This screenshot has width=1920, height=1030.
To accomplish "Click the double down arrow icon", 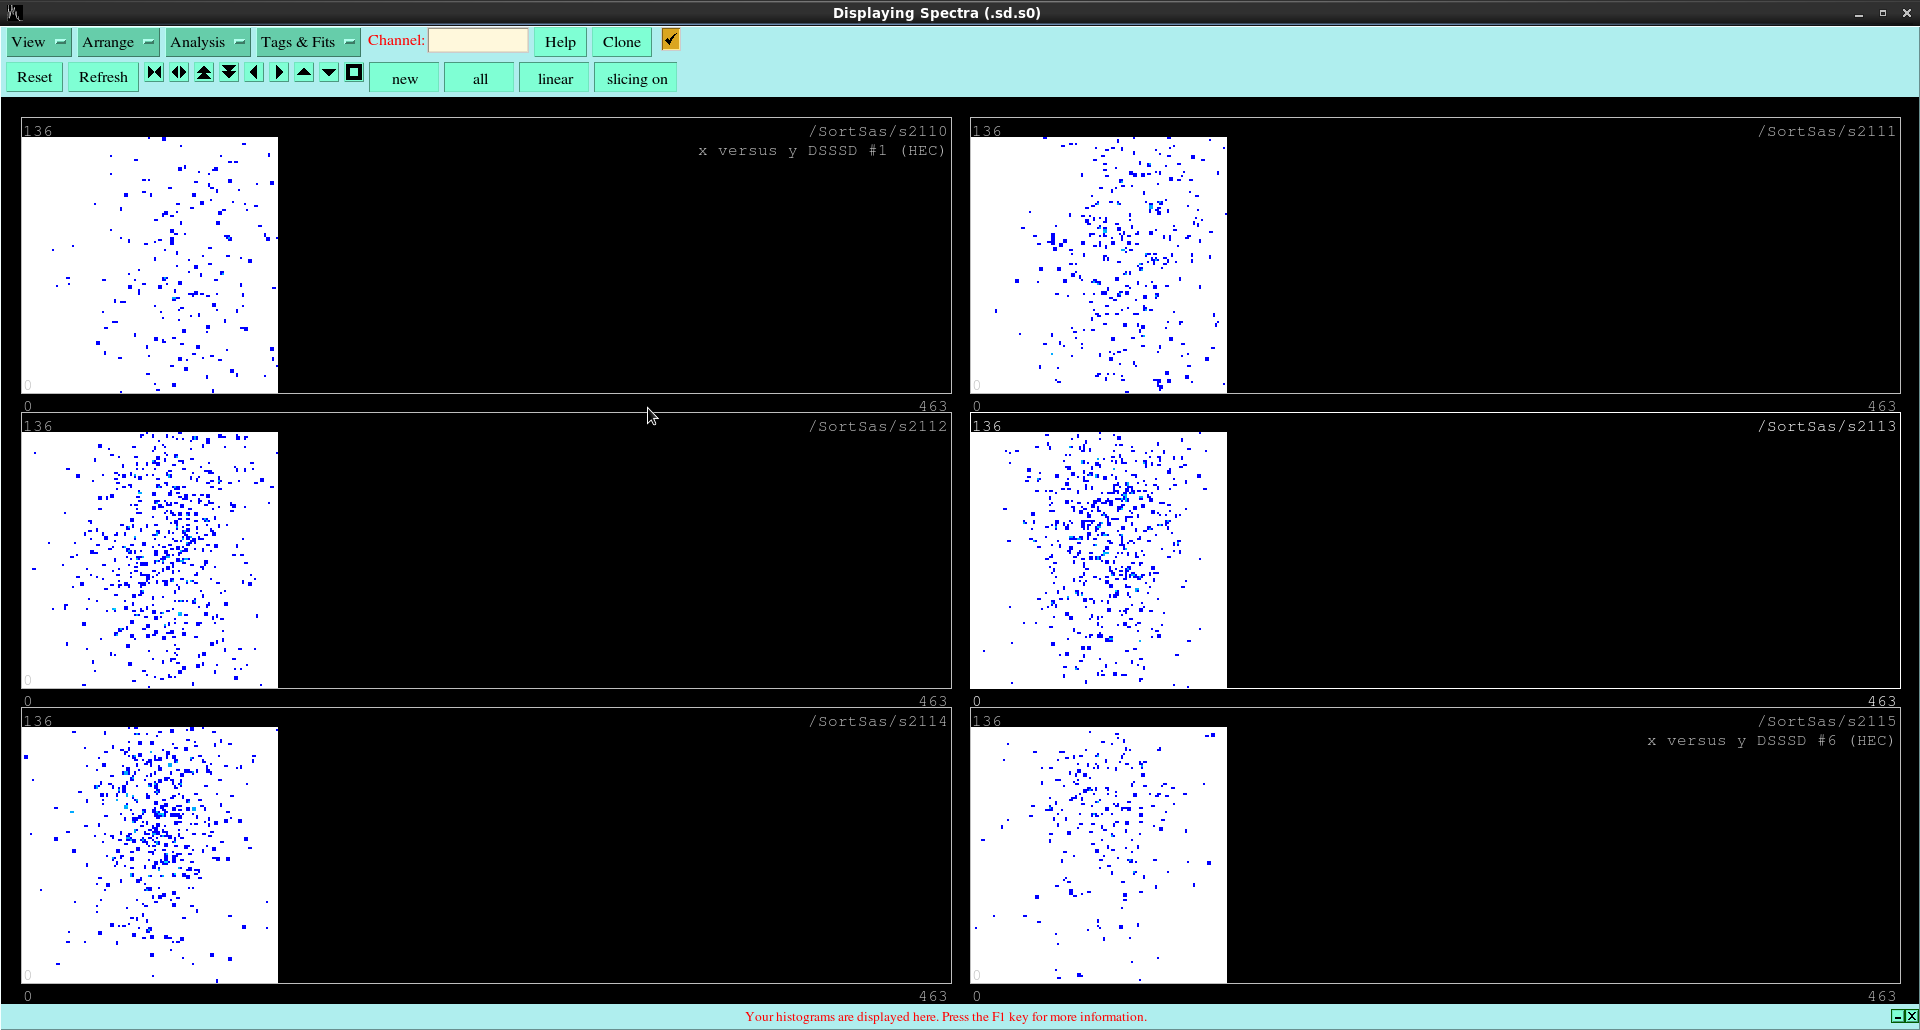I will coord(229,72).
